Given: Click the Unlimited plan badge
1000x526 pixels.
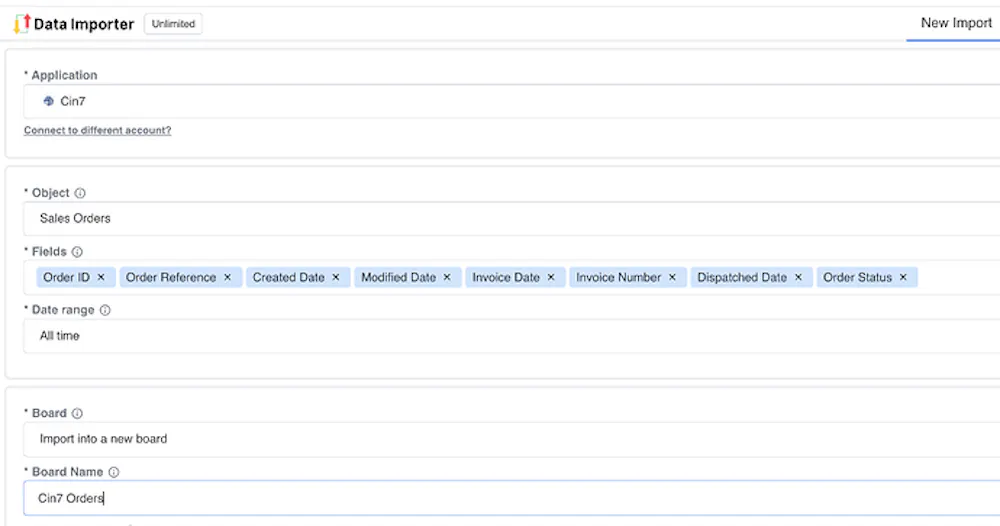Looking at the screenshot, I should 173,24.
